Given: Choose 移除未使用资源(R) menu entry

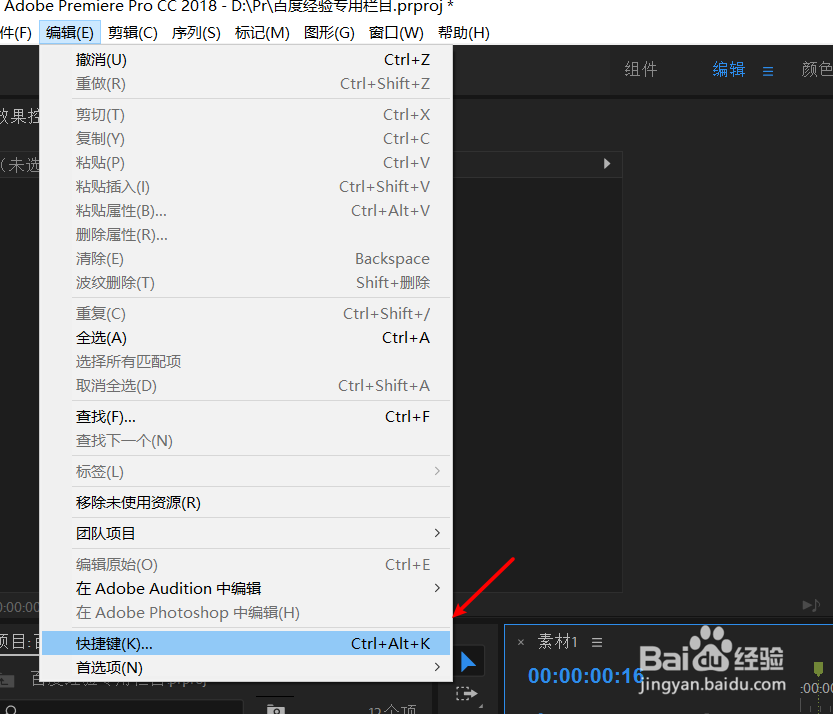Looking at the screenshot, I should pos(245,502).
